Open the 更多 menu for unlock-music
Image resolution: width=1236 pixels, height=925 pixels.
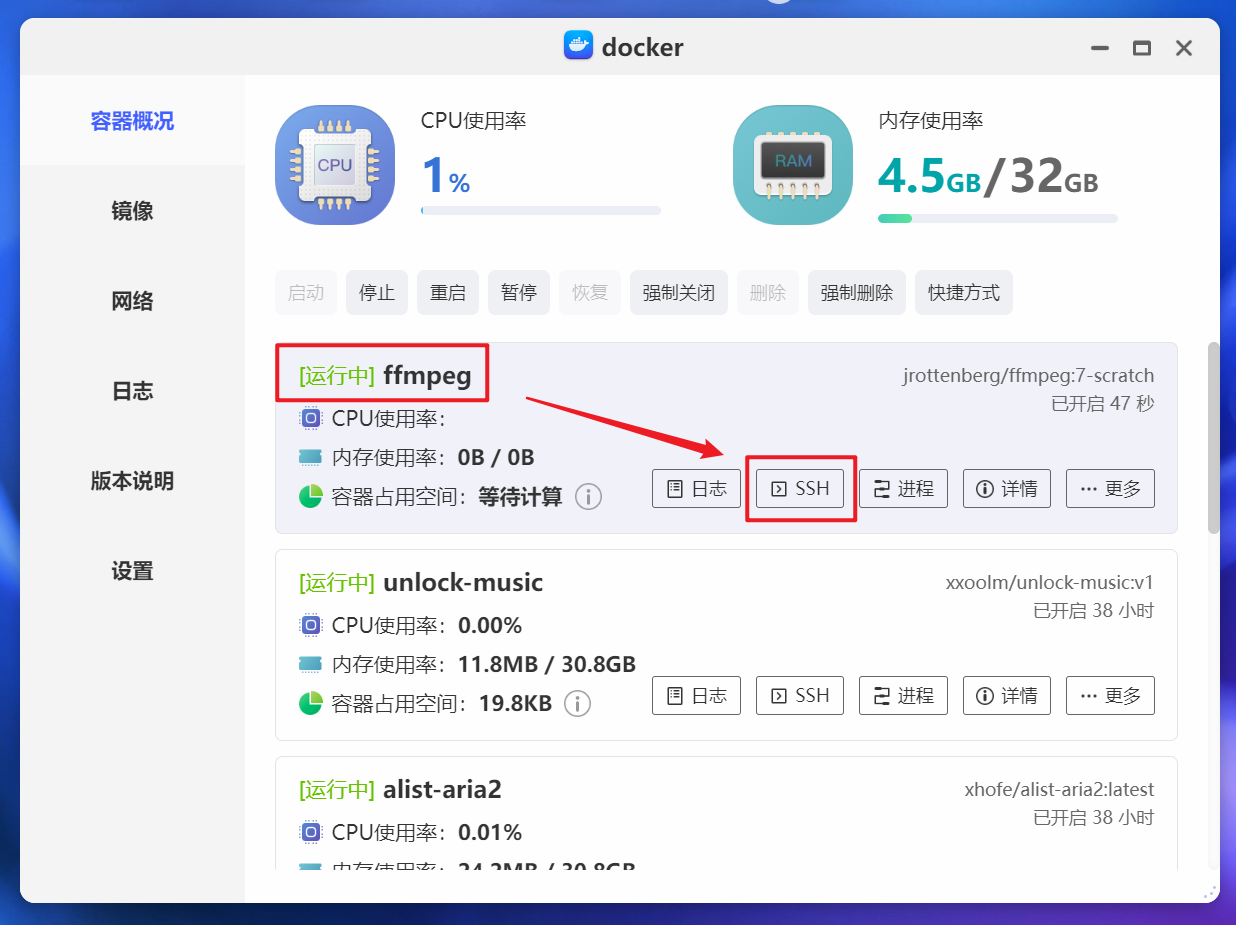1110,695
